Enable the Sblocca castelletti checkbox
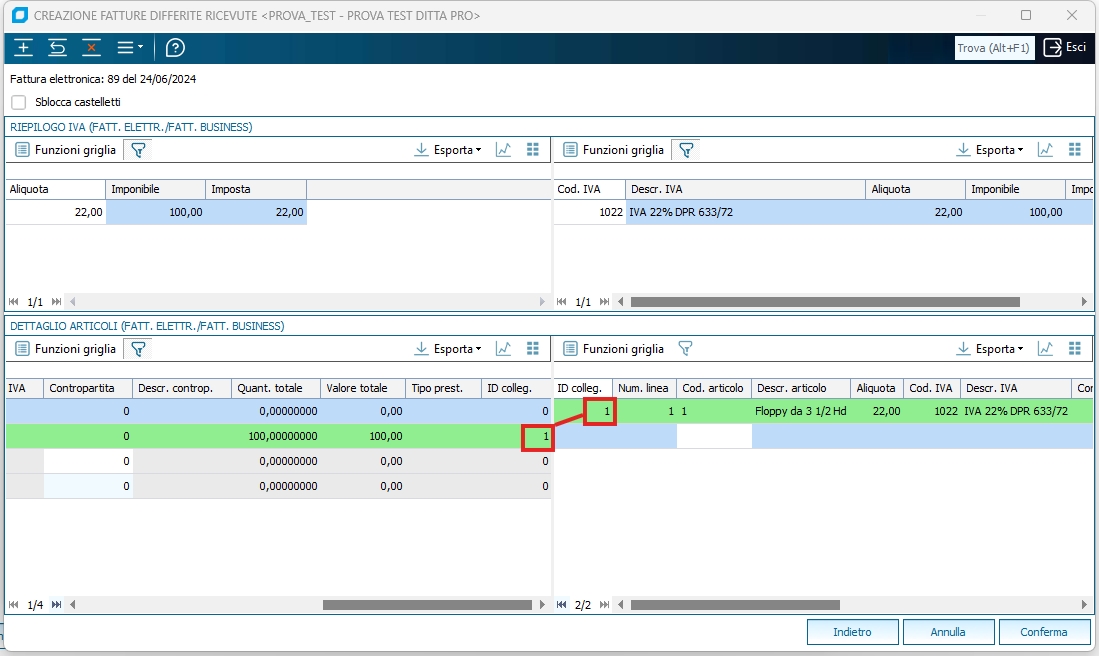This screenshot has width=1099, height=656. coord(19,102)
